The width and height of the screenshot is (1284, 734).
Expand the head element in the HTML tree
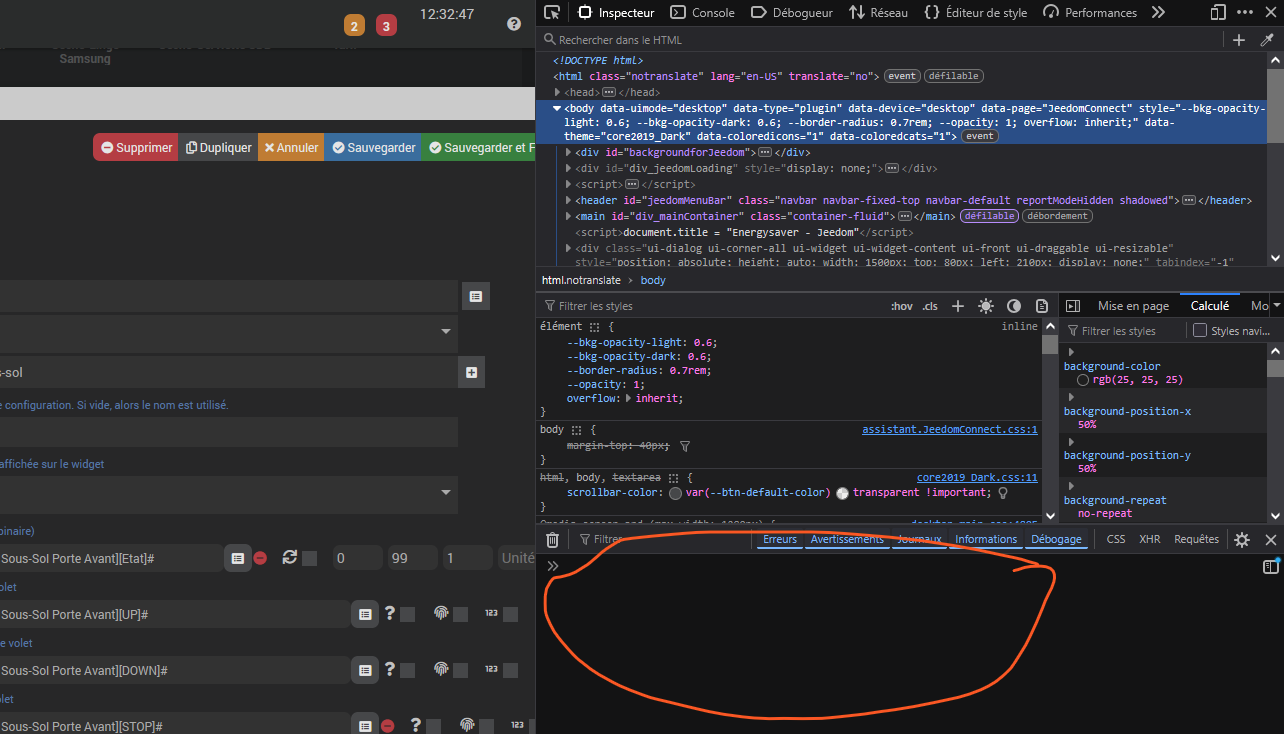tap(558, 92)
